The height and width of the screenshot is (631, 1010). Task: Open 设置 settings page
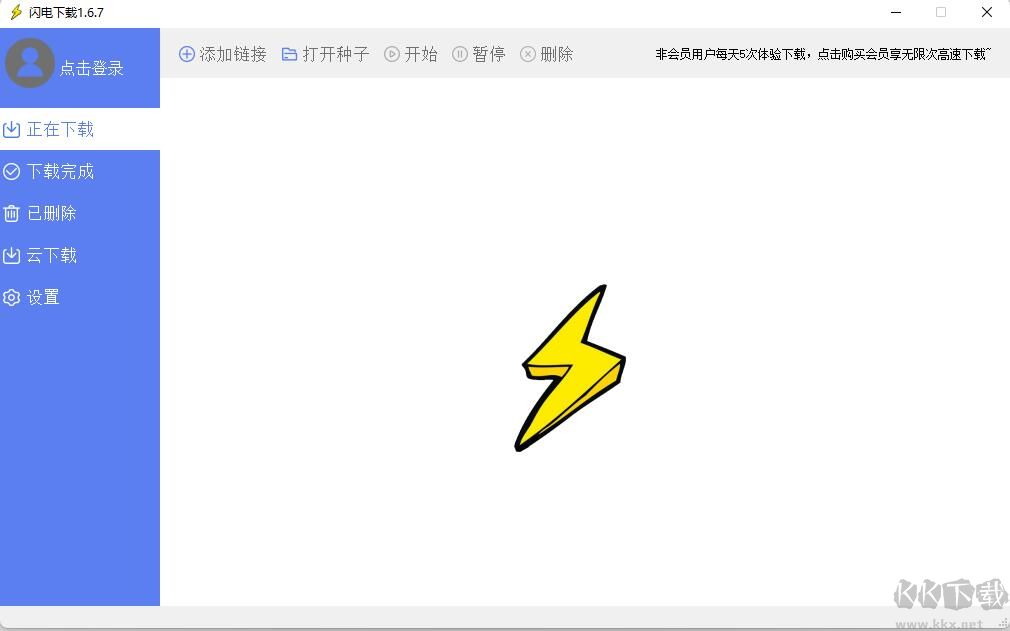pyautogui.click(x=80, y=297)
